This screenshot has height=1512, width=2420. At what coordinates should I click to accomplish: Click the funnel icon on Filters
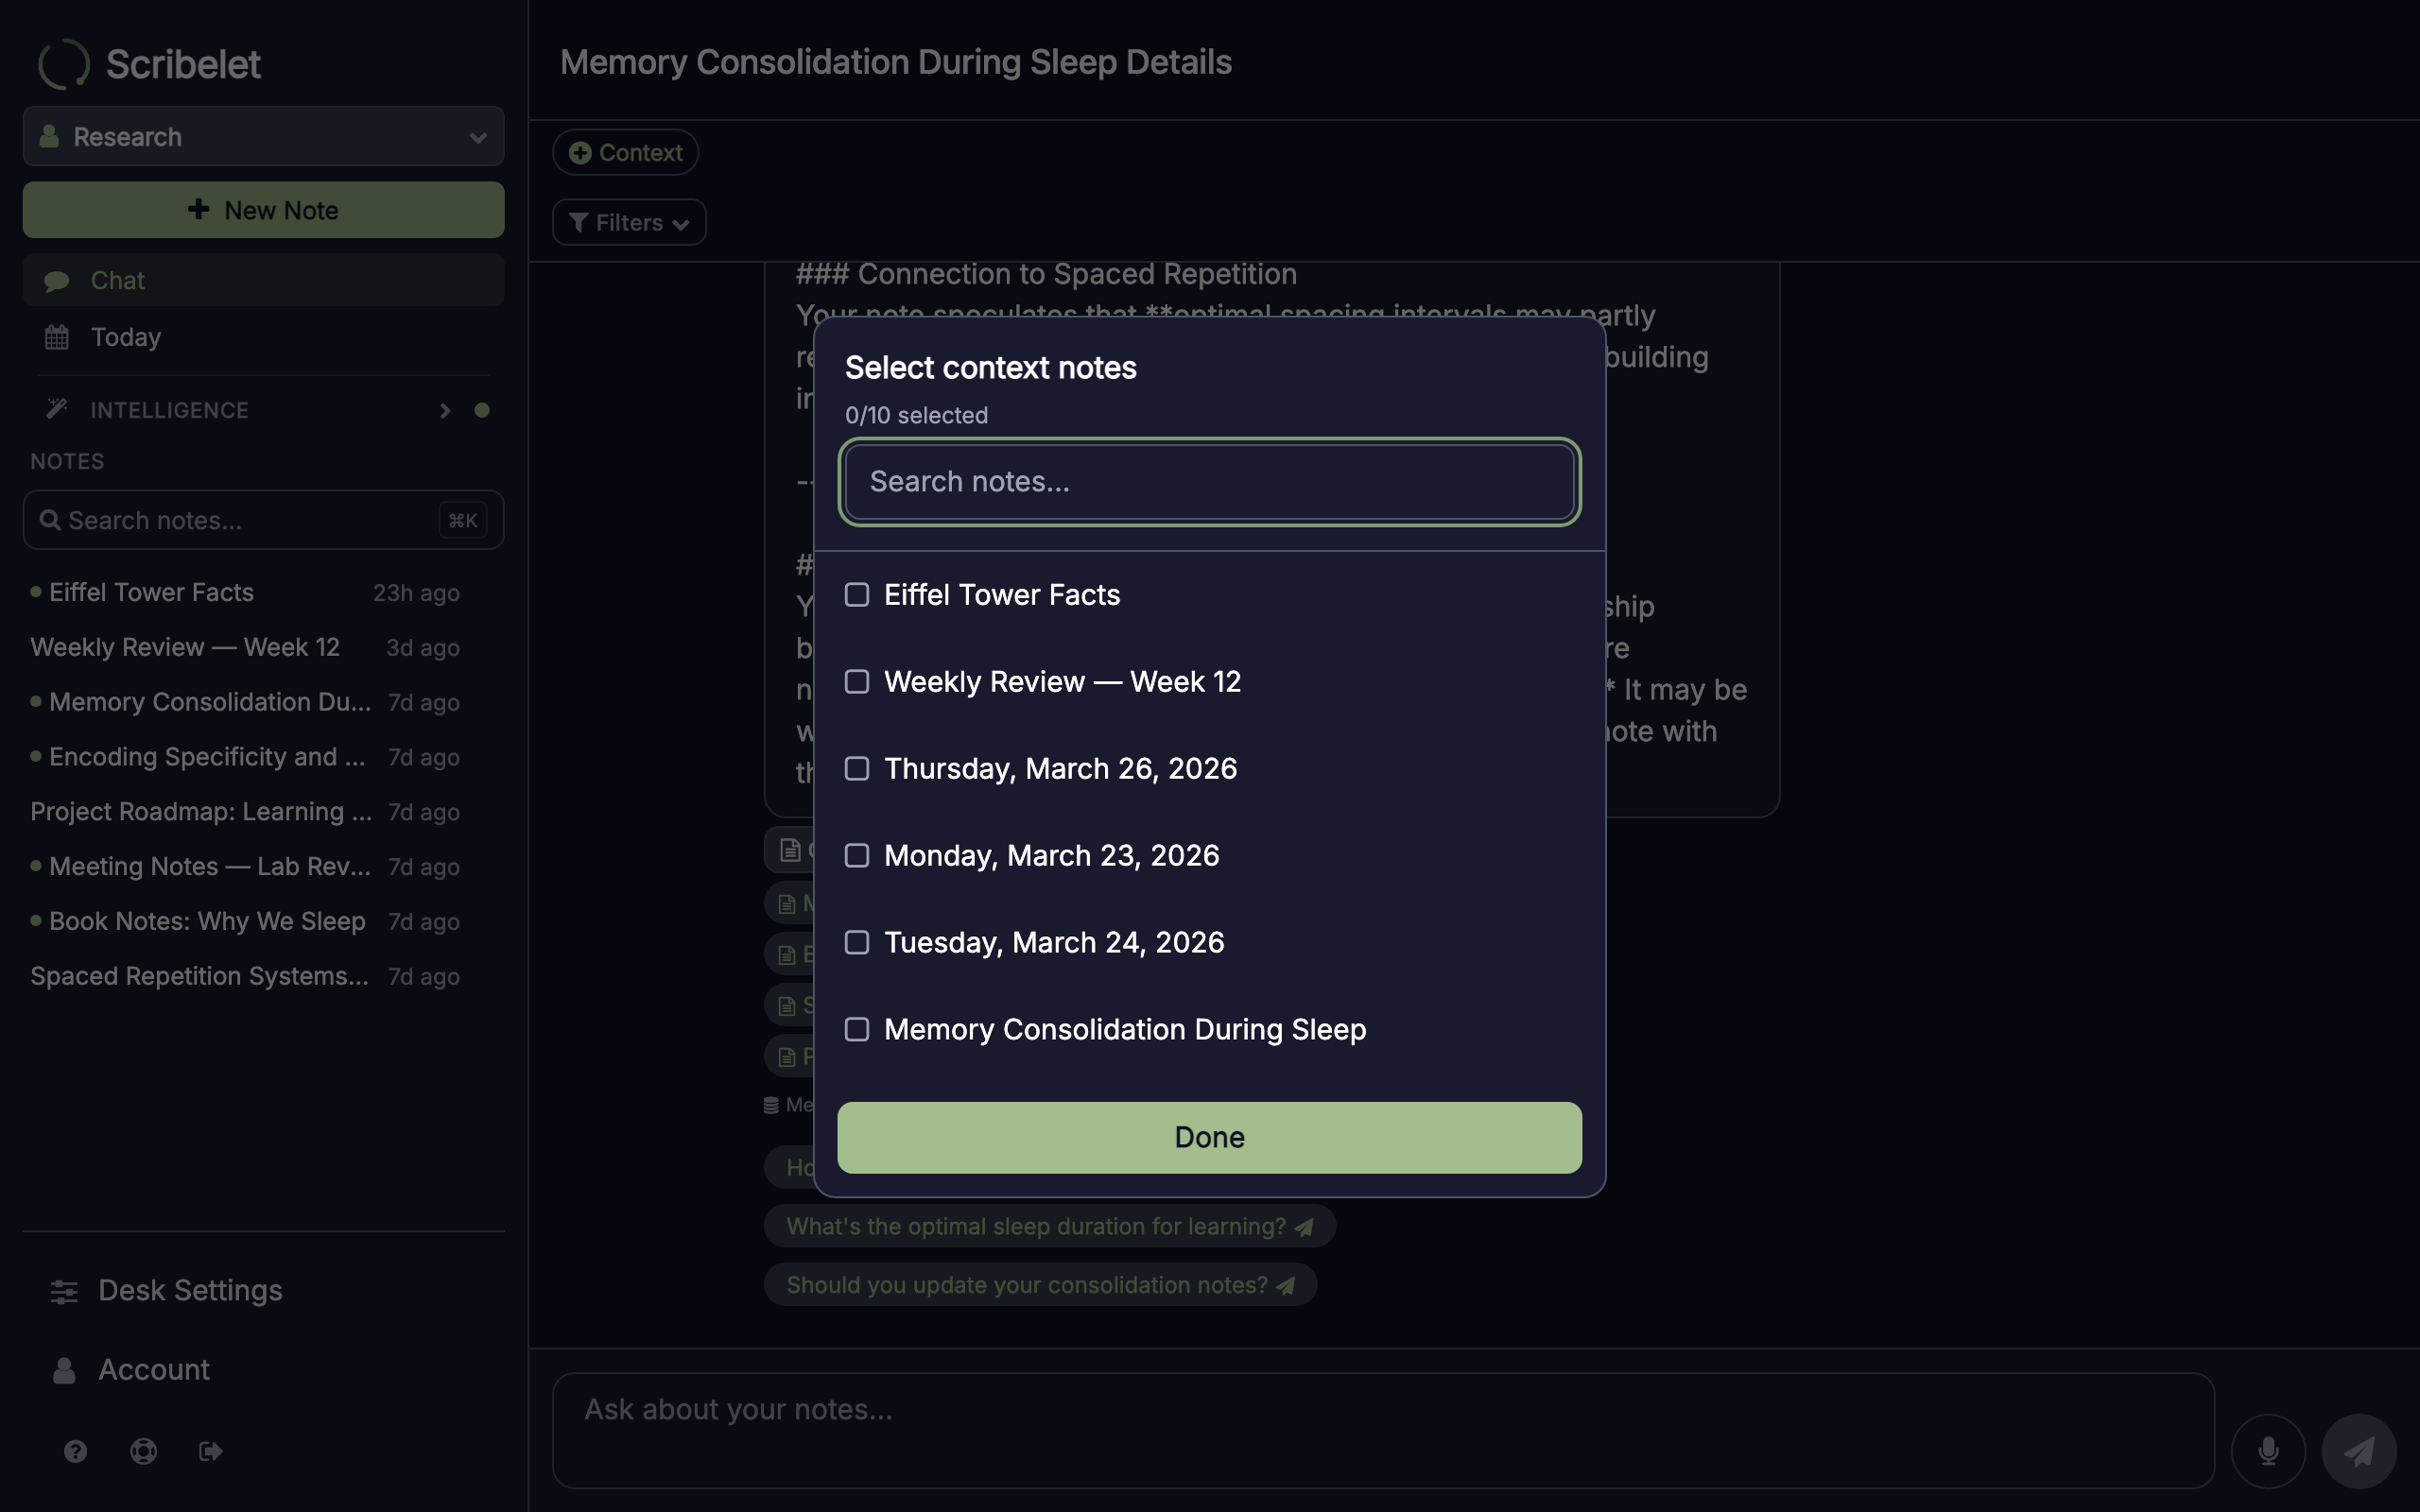point(578,222)
